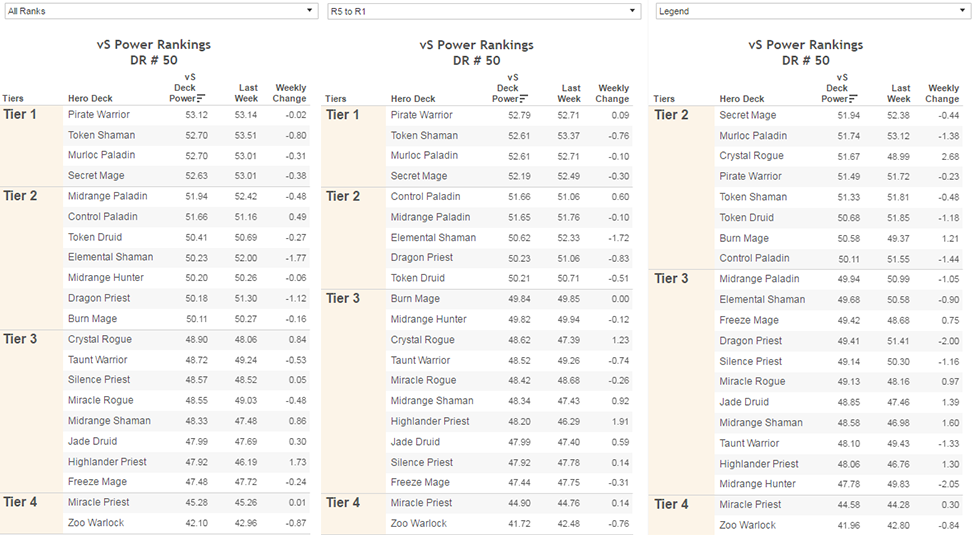The height and width of the screenshot is (535, 977).
Task: Select Crystal Rogue row in Legend table
Action: coord(839,156)
